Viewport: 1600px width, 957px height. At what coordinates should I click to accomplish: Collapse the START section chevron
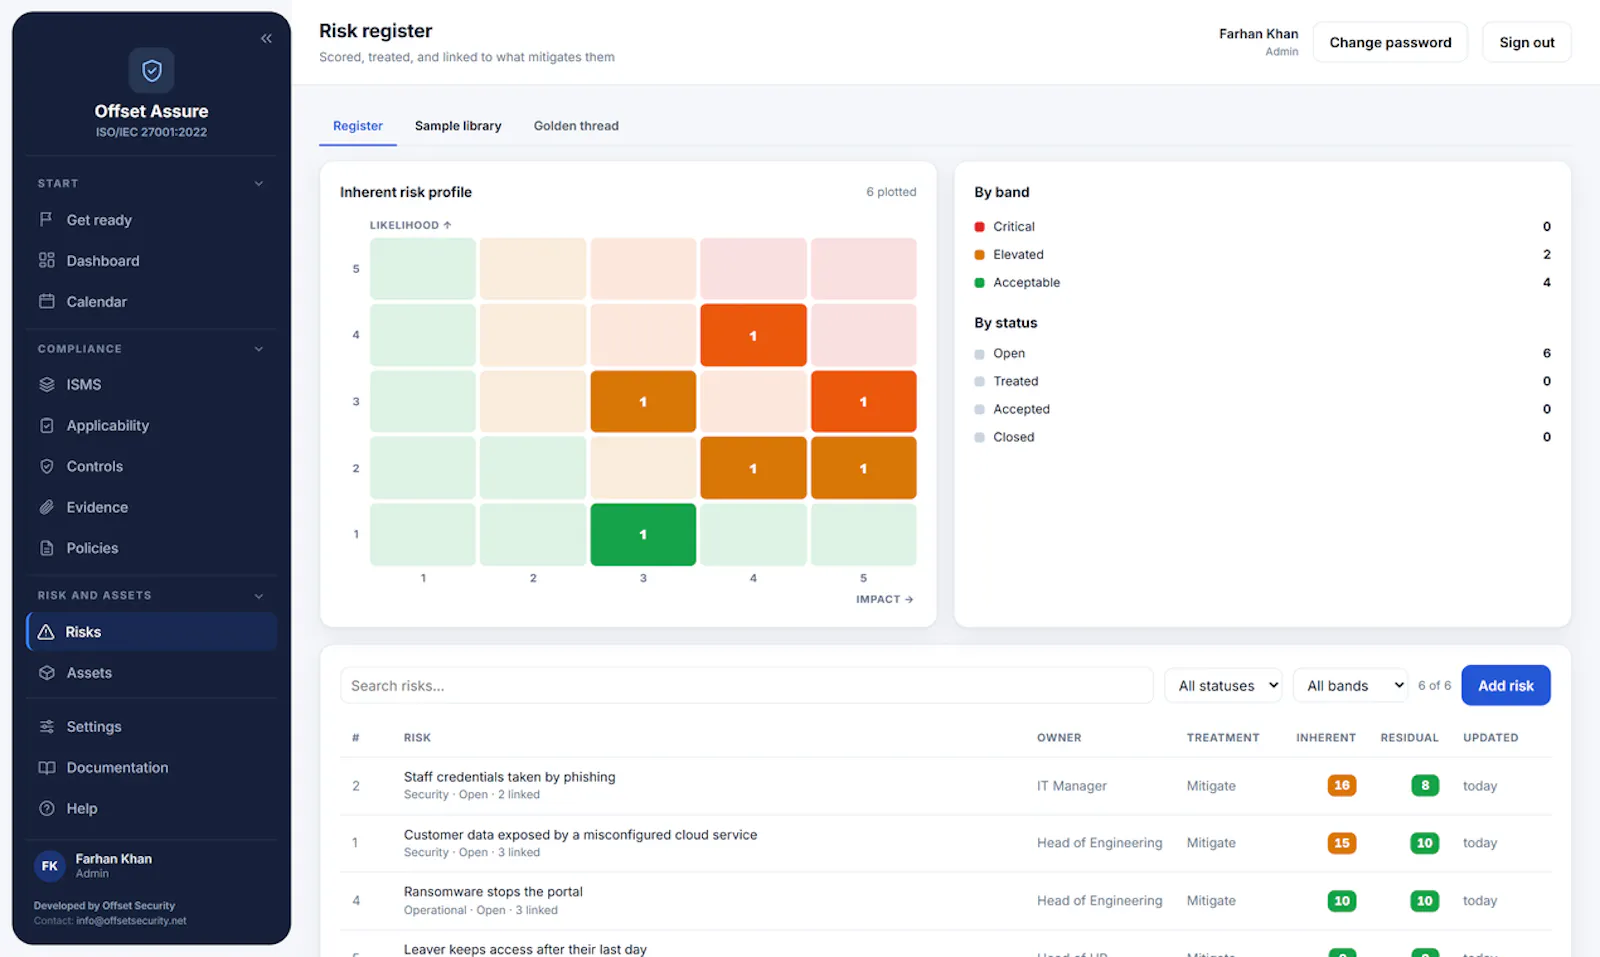pyautogui.click(x=259, y=183)
